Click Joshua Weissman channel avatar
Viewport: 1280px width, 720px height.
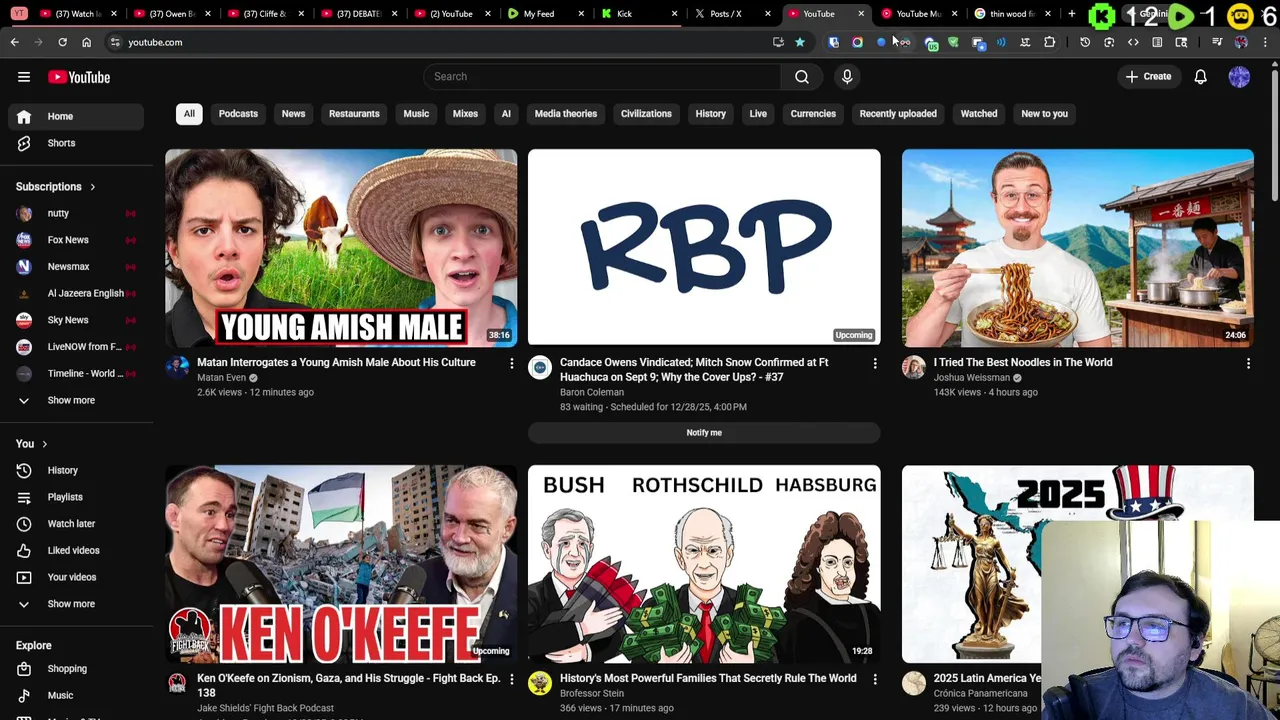pos(914,368)
